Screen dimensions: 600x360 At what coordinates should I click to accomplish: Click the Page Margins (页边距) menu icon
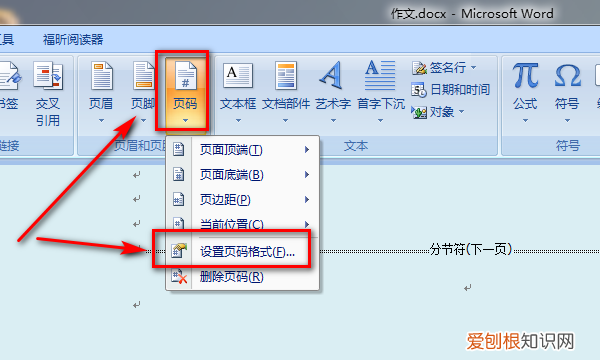[178, 199]
